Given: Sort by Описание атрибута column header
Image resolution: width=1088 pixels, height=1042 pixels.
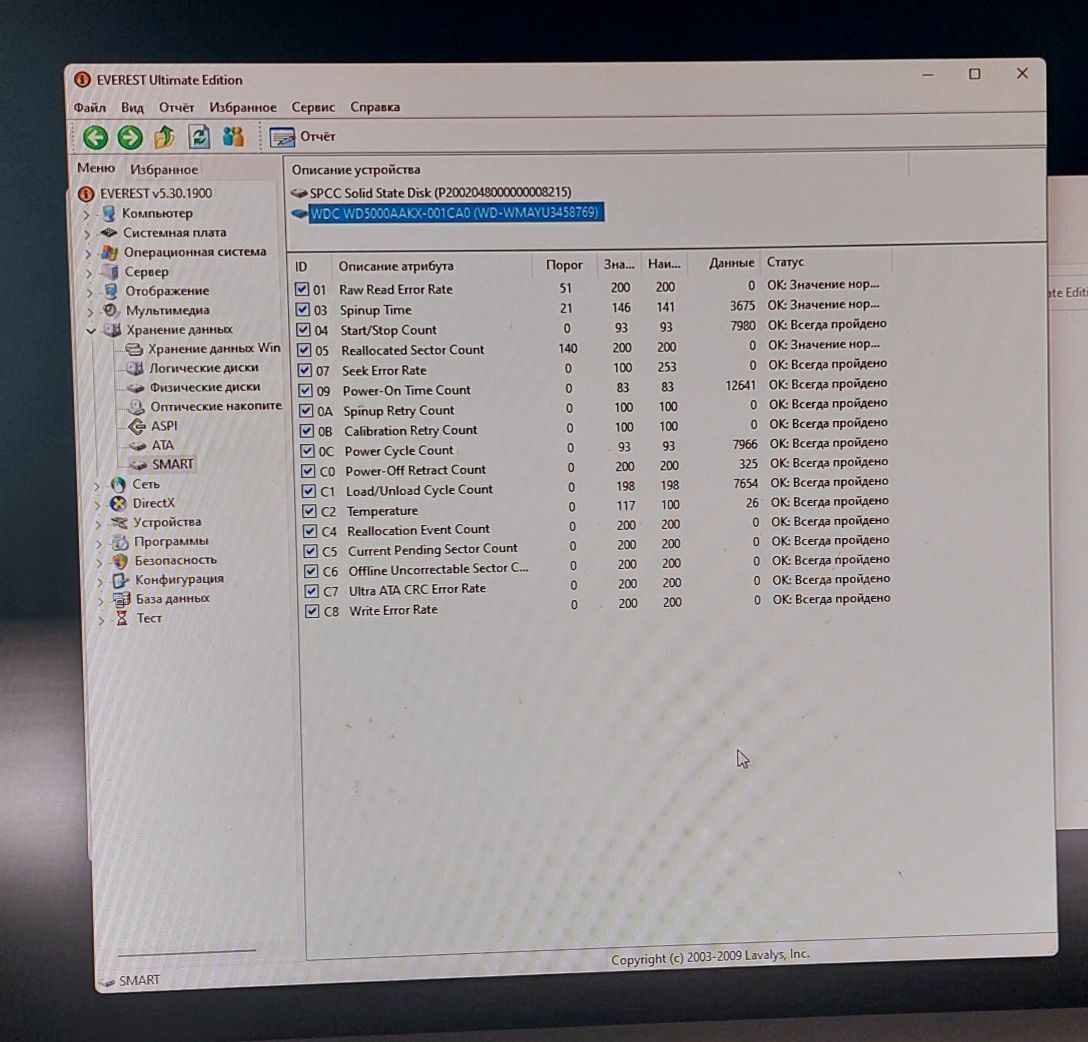Looking at the screenshot, I should [x=396, y=266].
